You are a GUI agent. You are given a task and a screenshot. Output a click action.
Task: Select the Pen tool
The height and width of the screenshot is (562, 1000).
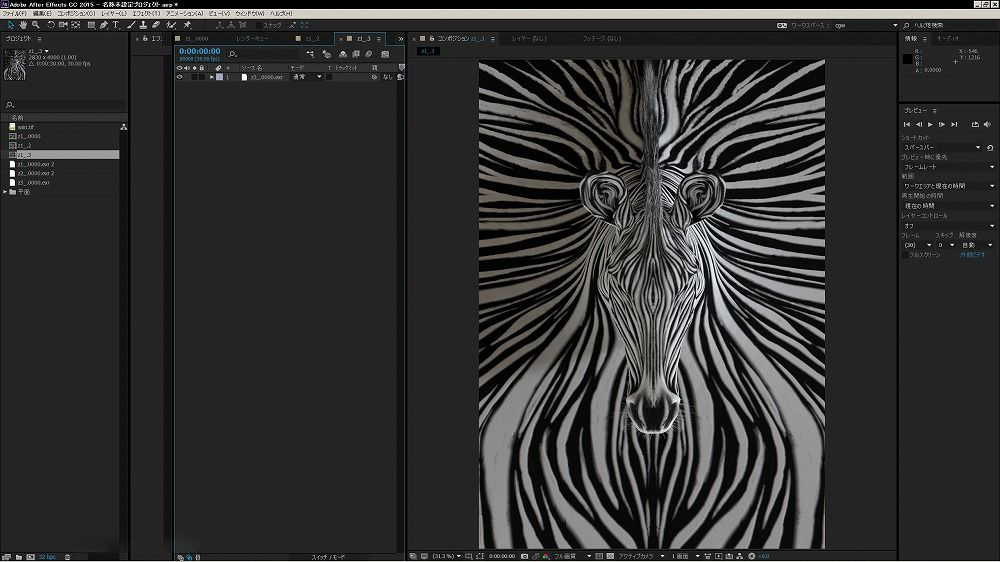[x=103, y=25]
